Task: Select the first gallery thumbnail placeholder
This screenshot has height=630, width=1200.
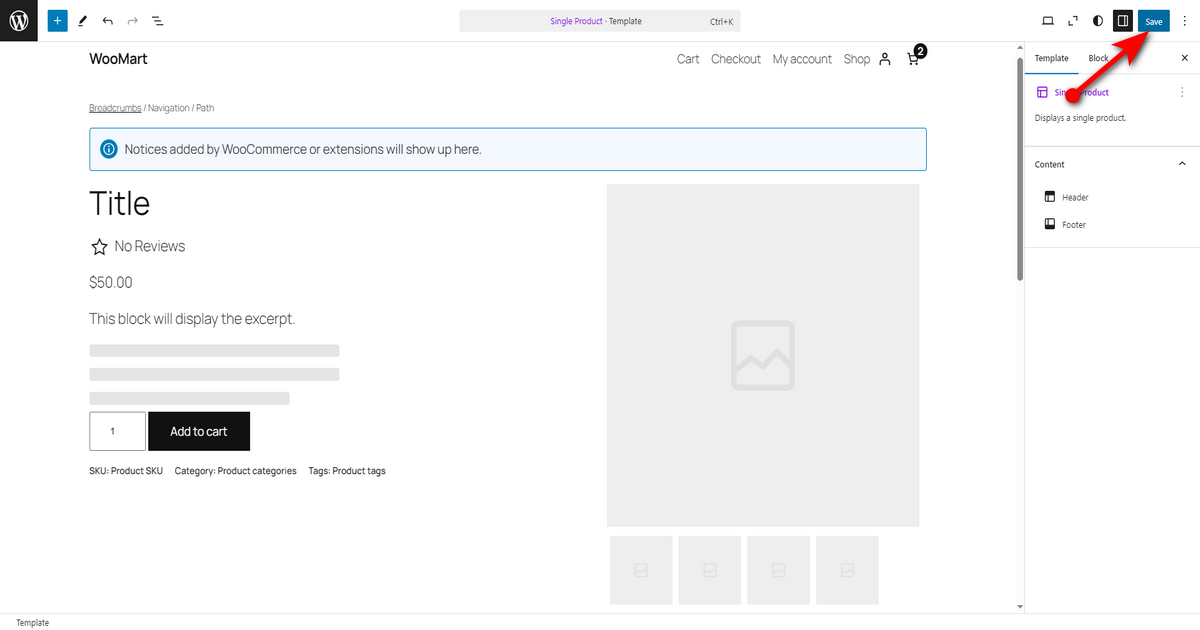Action: point(641,570)
